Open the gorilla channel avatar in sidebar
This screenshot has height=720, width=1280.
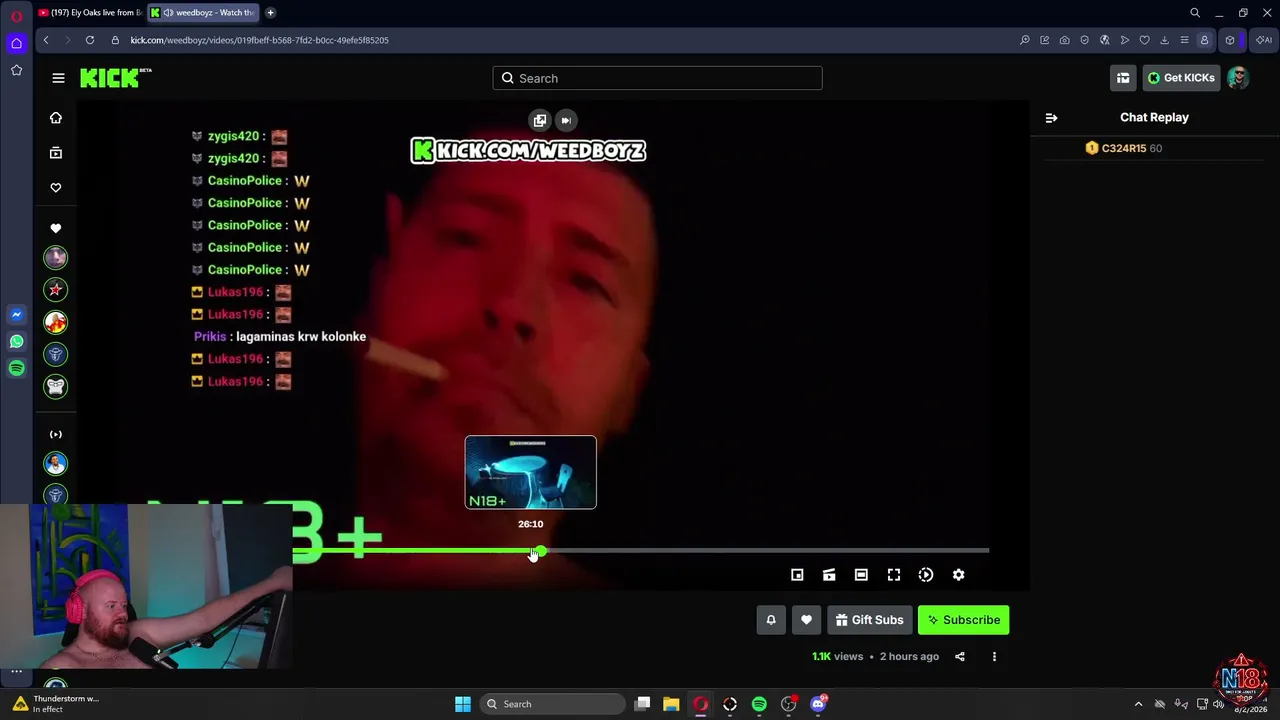click(56, 386)
